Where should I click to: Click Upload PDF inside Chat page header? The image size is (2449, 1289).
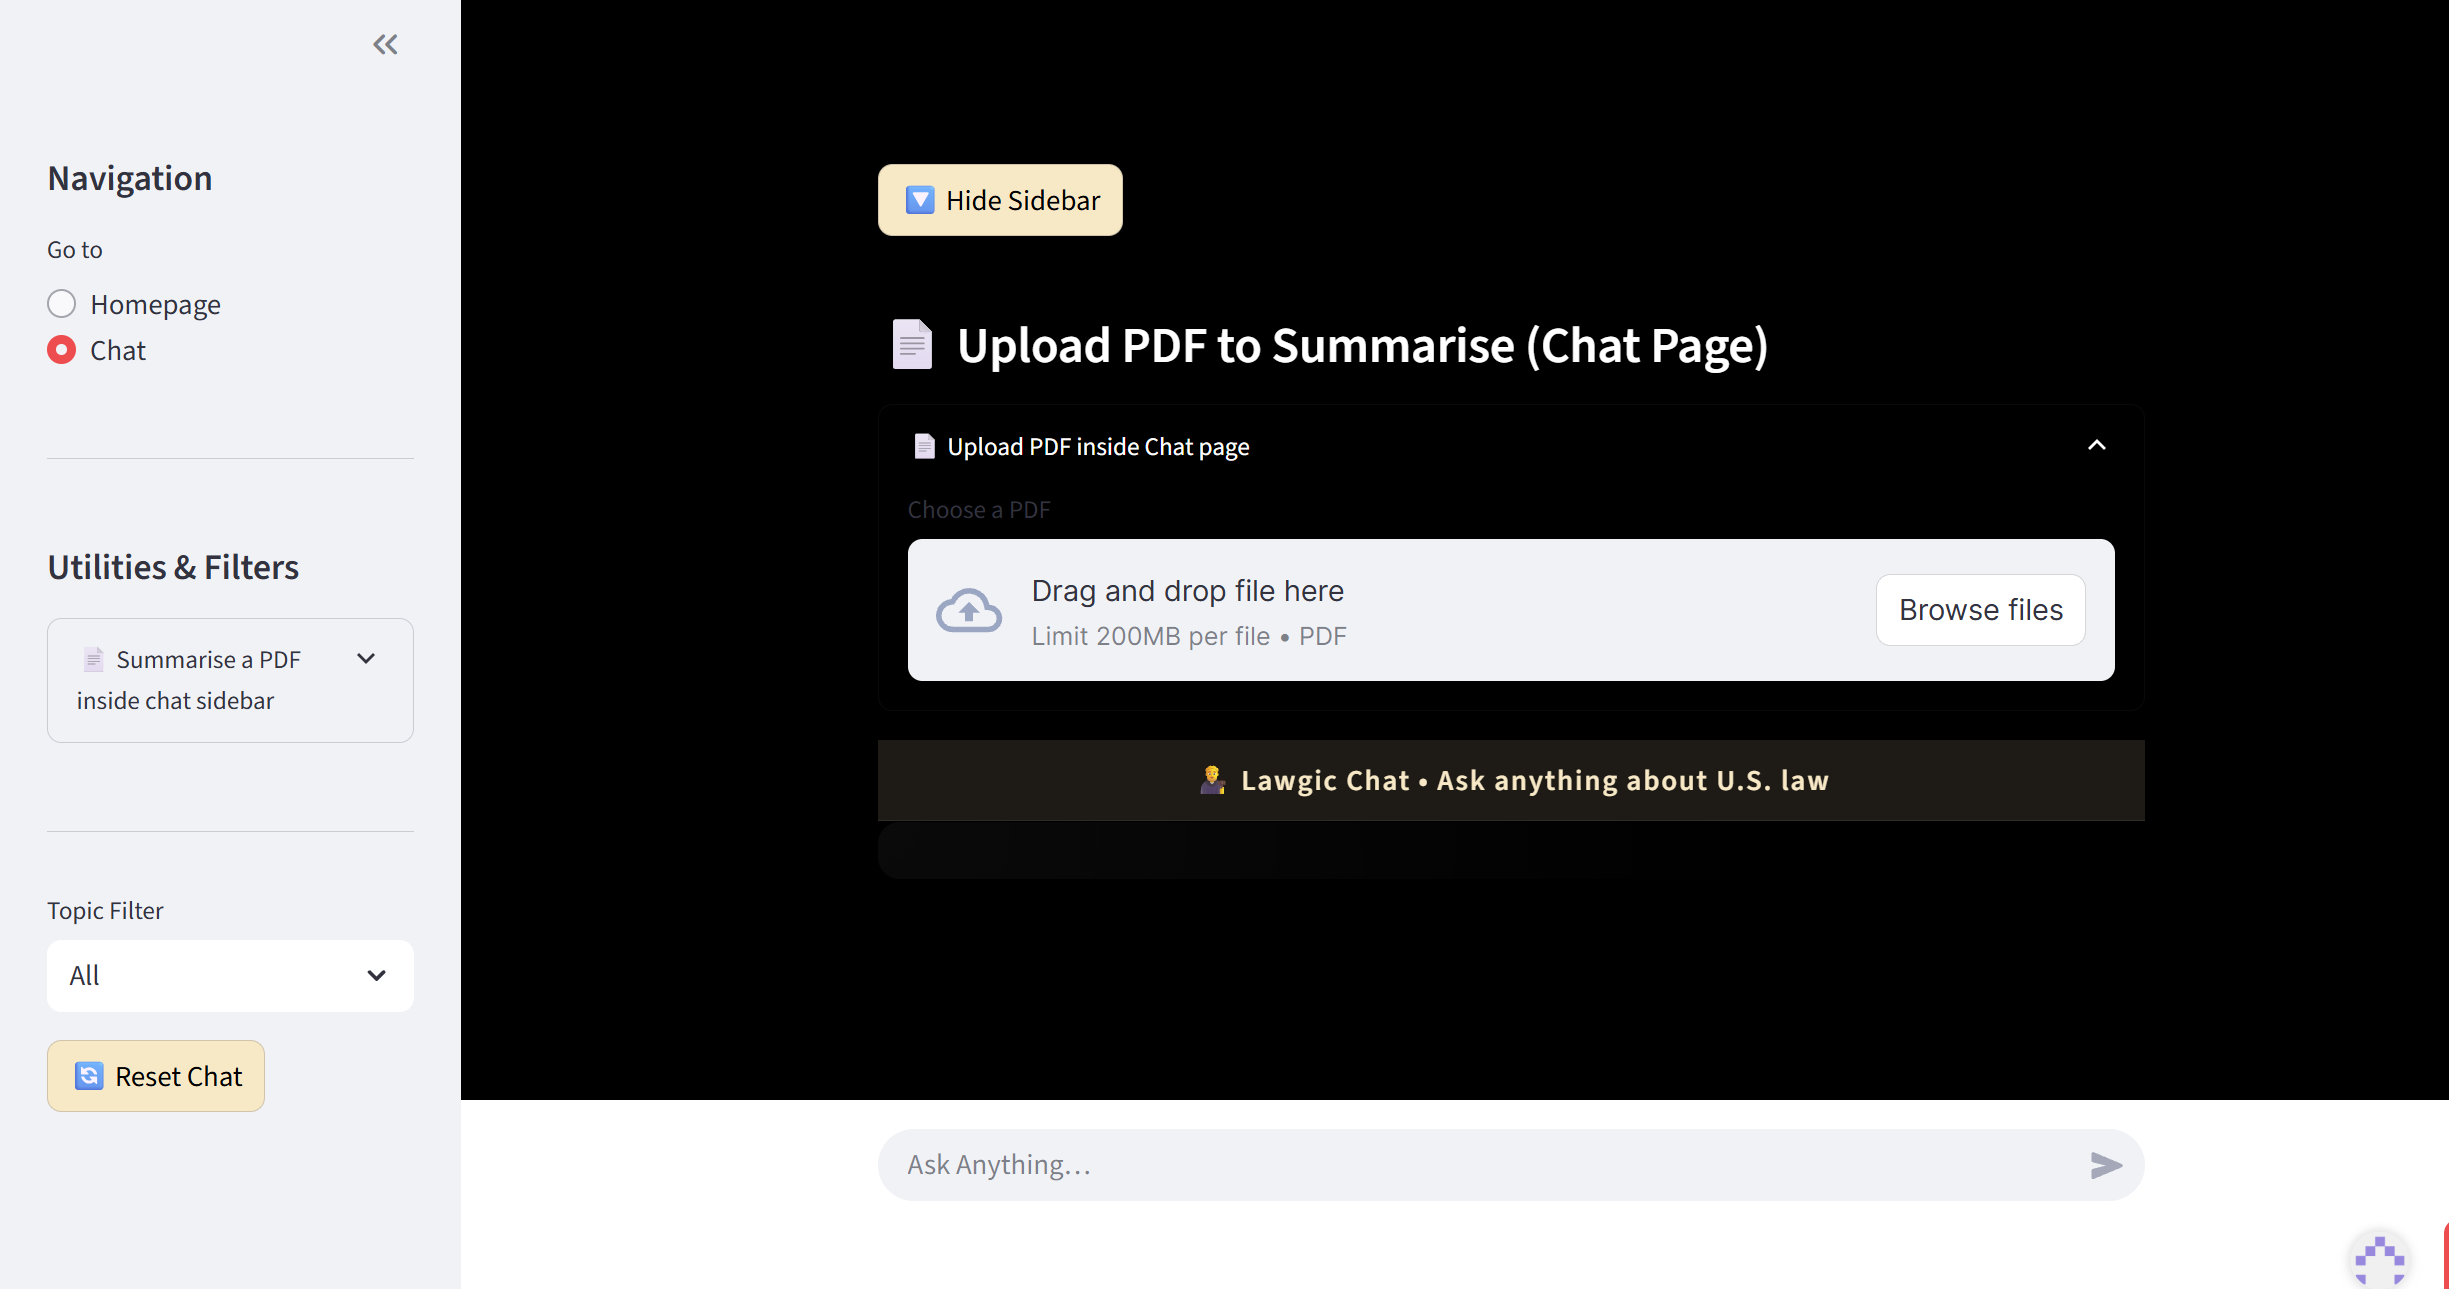pos(1098,447)
